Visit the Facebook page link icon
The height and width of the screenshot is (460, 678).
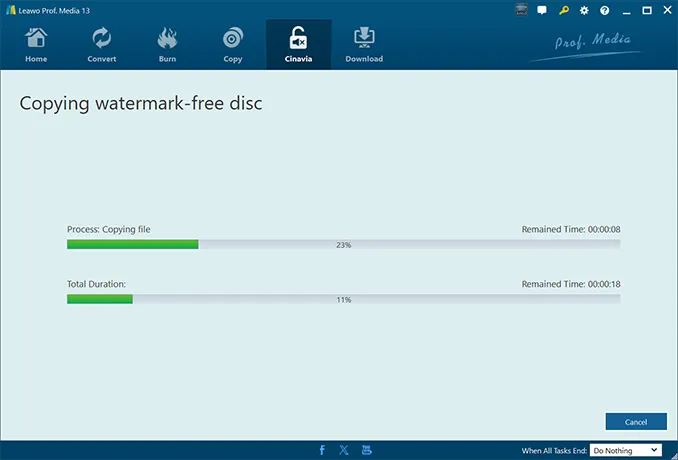coord(322,450)
